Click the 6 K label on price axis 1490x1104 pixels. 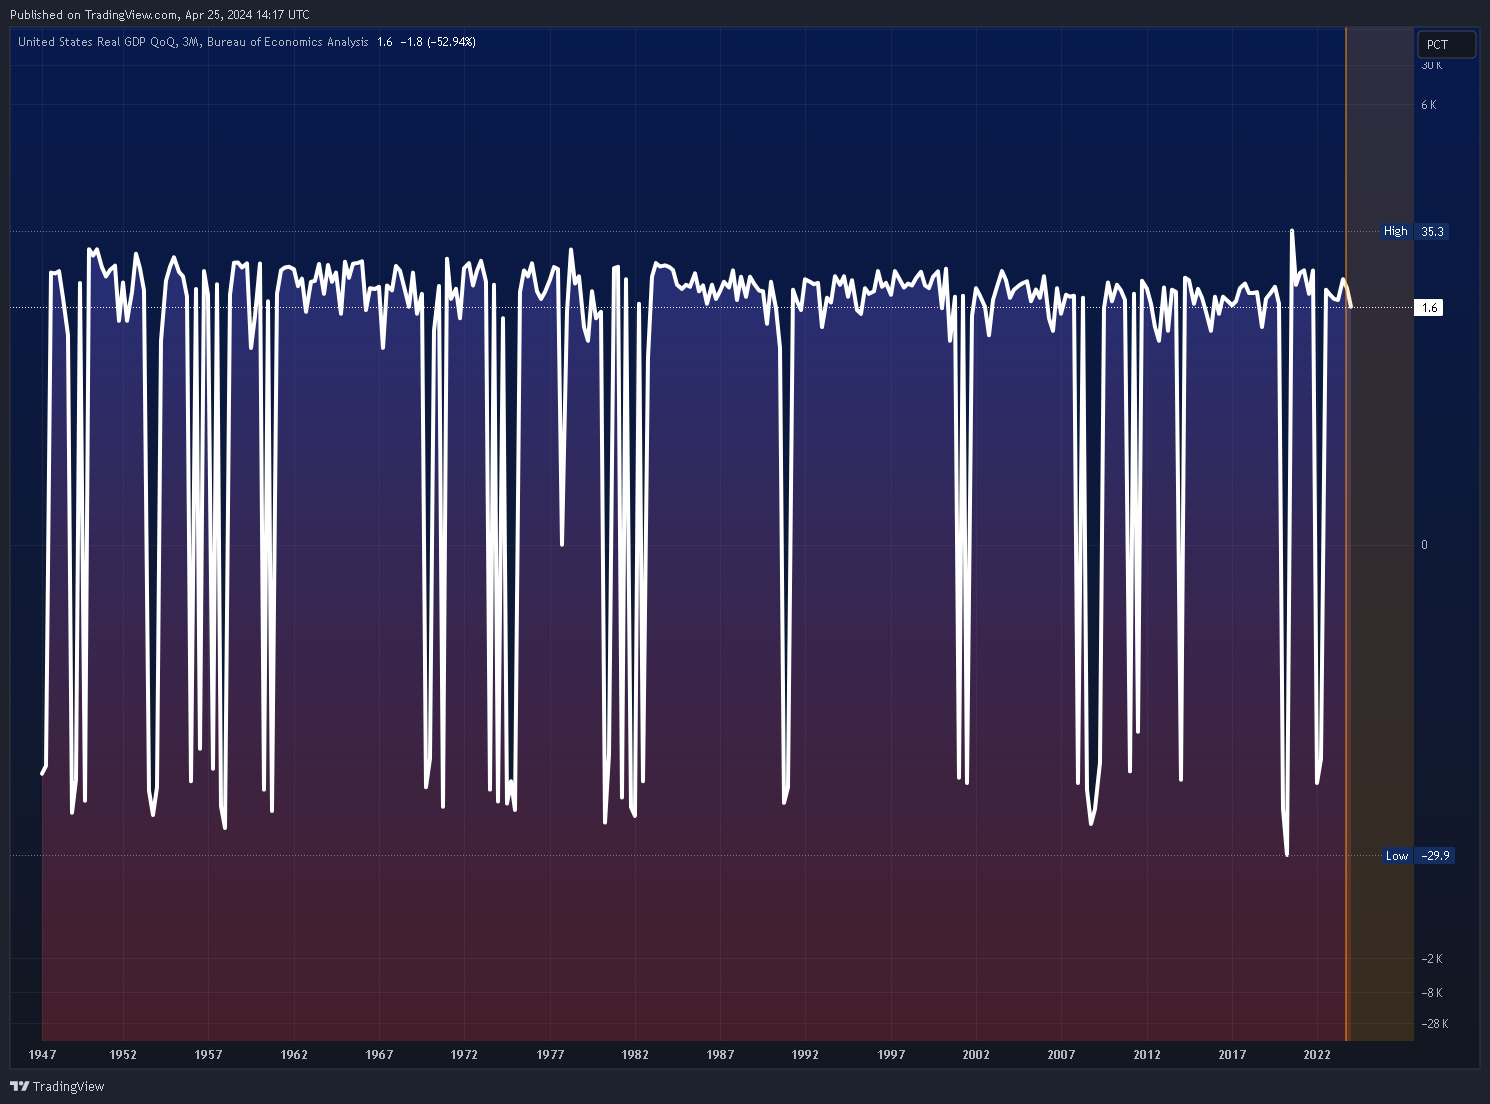[x=1429, y=105]
